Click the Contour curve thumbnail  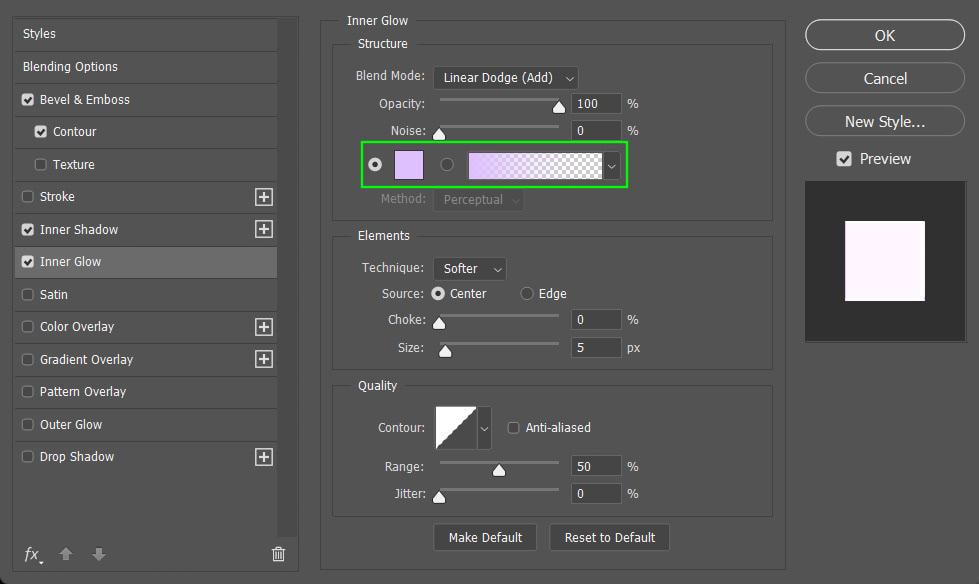point(456,428)
